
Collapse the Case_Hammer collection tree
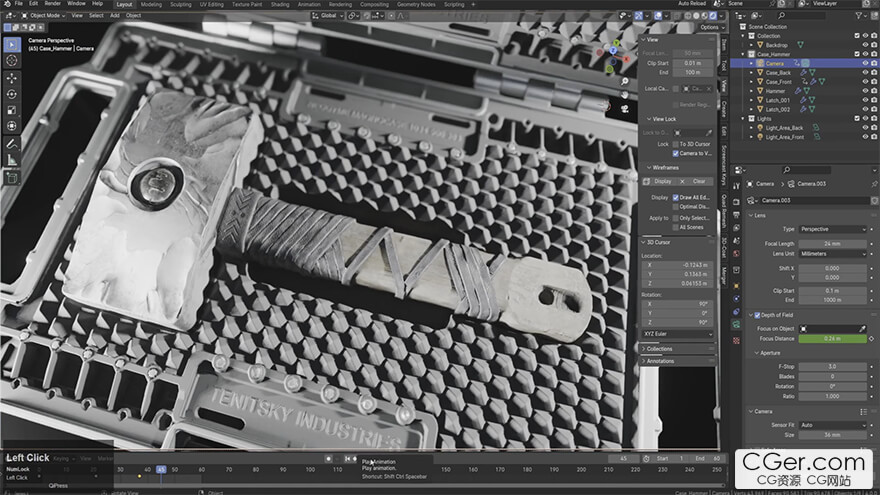tap(744, 54)
